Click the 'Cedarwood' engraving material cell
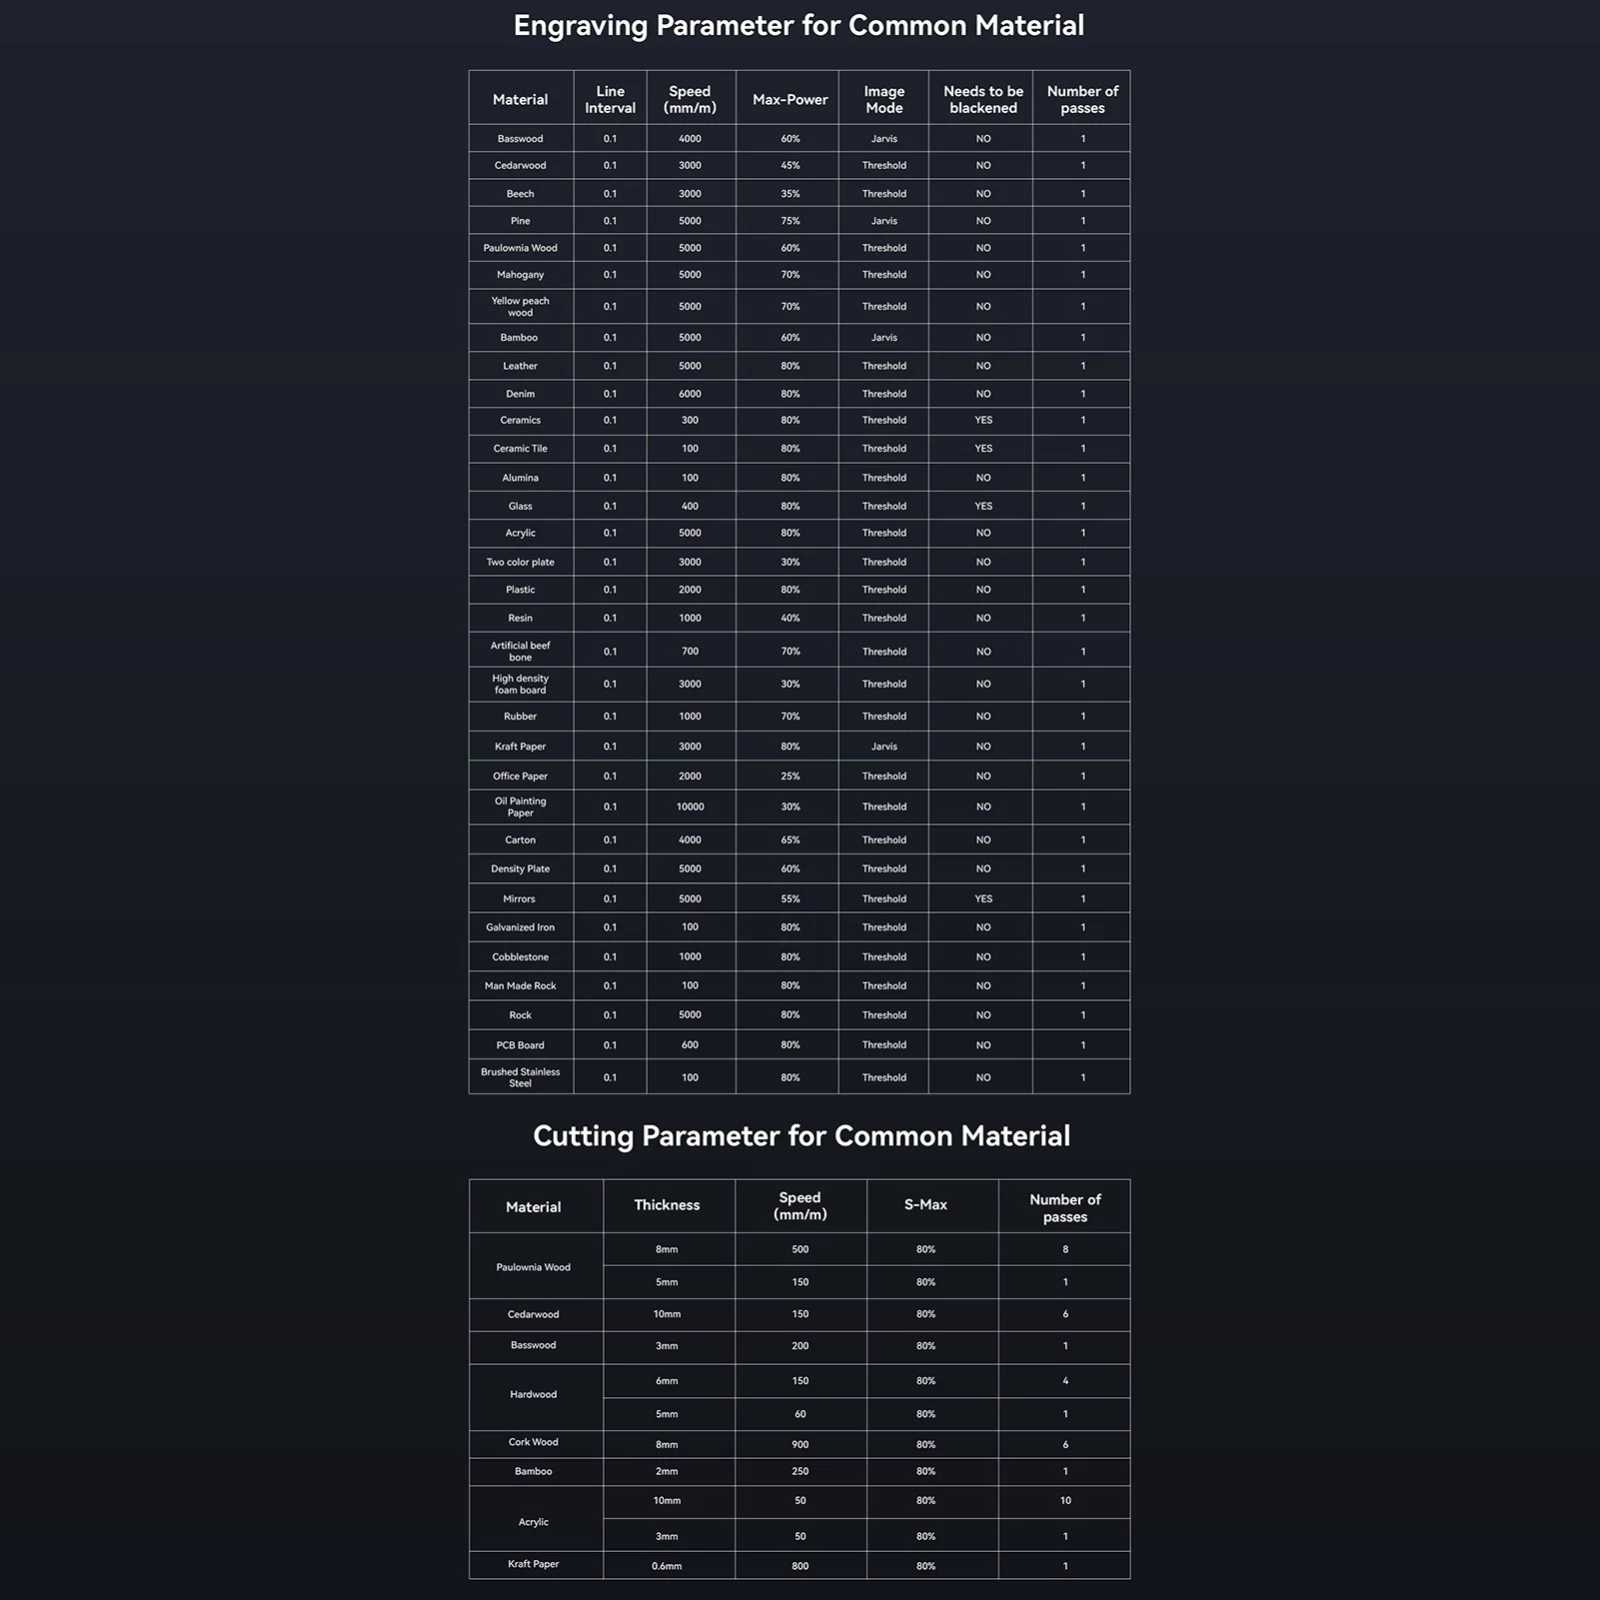 [x=520, y=166]
